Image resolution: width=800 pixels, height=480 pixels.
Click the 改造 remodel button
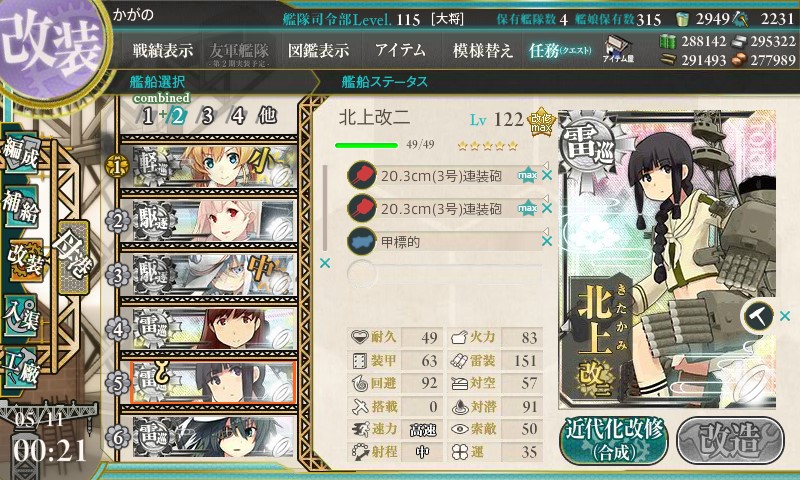click(730, 440)
